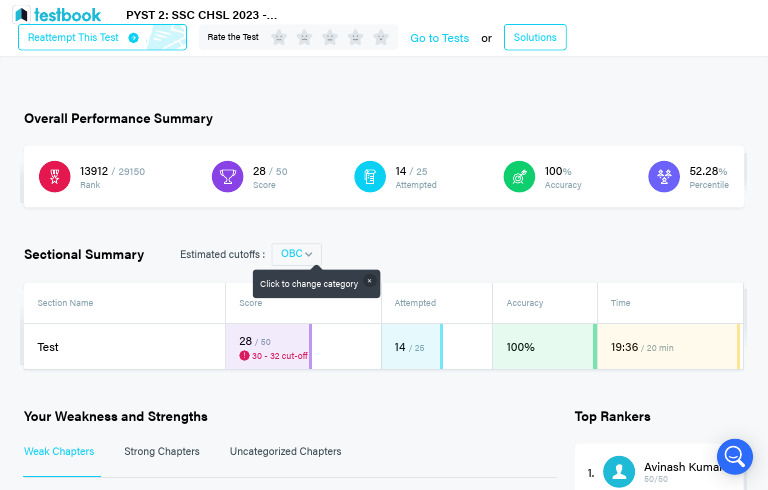Image resolution: width=768 pixels, height=490 pixels.
Task: Click the red Rank medal icon
Action: click(x=55, y=176)
